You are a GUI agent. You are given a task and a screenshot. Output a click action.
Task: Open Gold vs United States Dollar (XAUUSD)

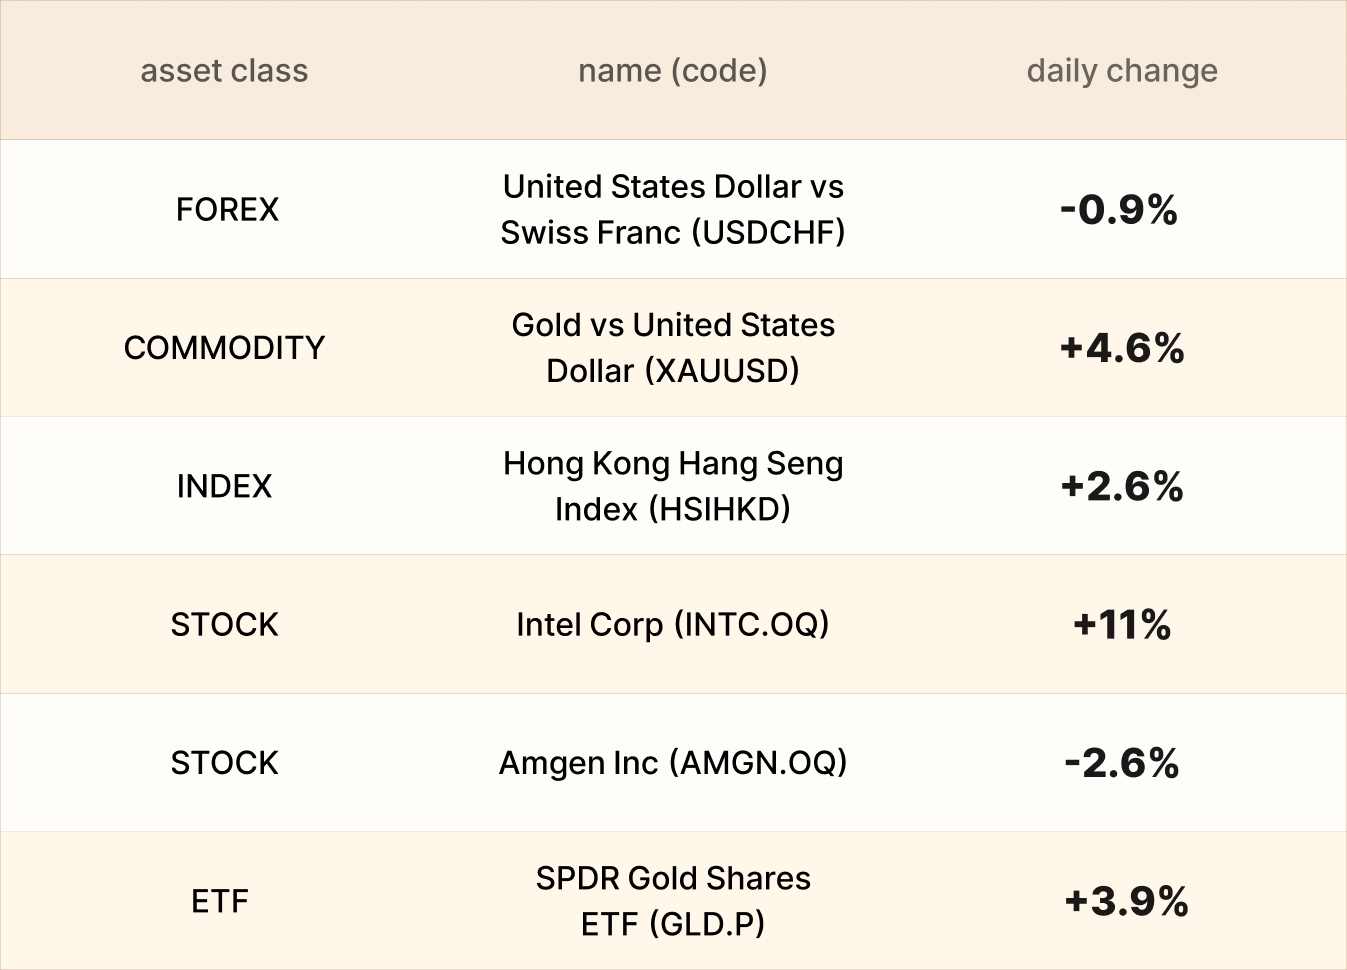coord(673,347)
